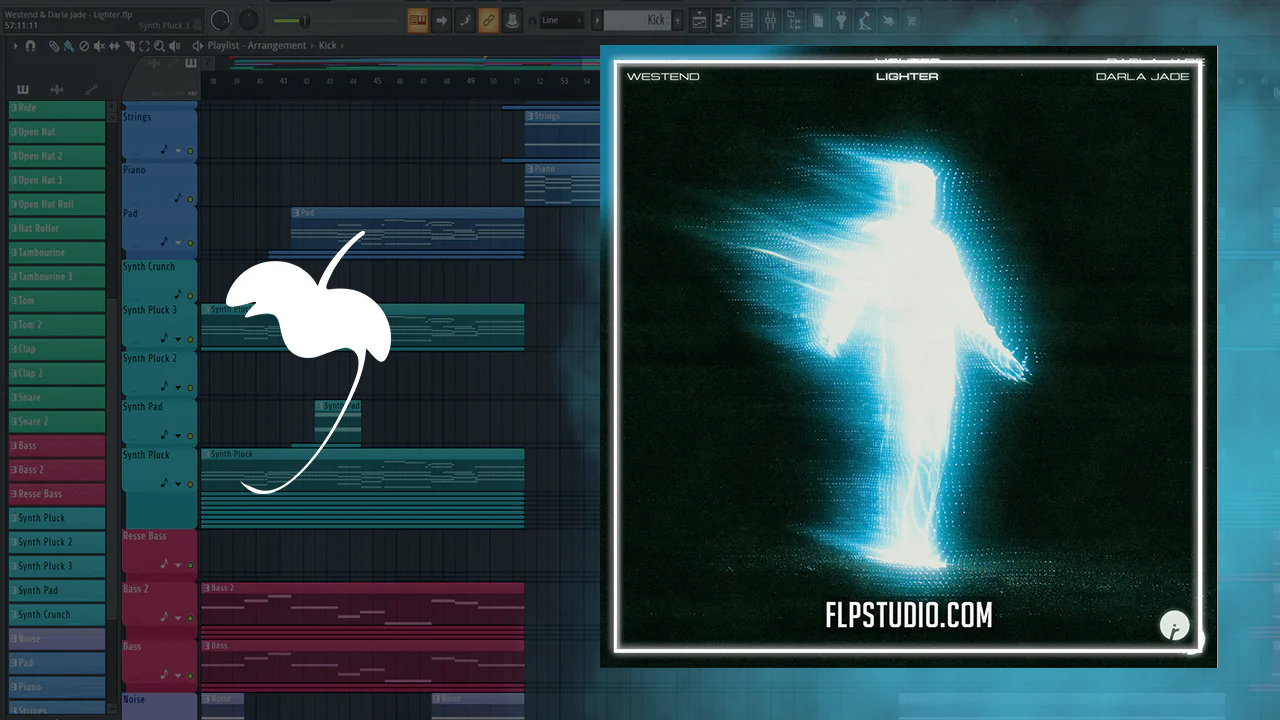The height and width of the screenshot is (720, 1280).
Task: Select the Synth Crunch pattern
Action: click(57, 614)
